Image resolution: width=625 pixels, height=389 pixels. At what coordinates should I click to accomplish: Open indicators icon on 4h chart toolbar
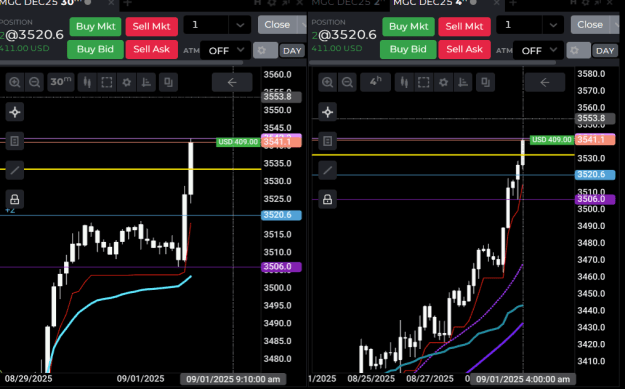tap(463, 83)
